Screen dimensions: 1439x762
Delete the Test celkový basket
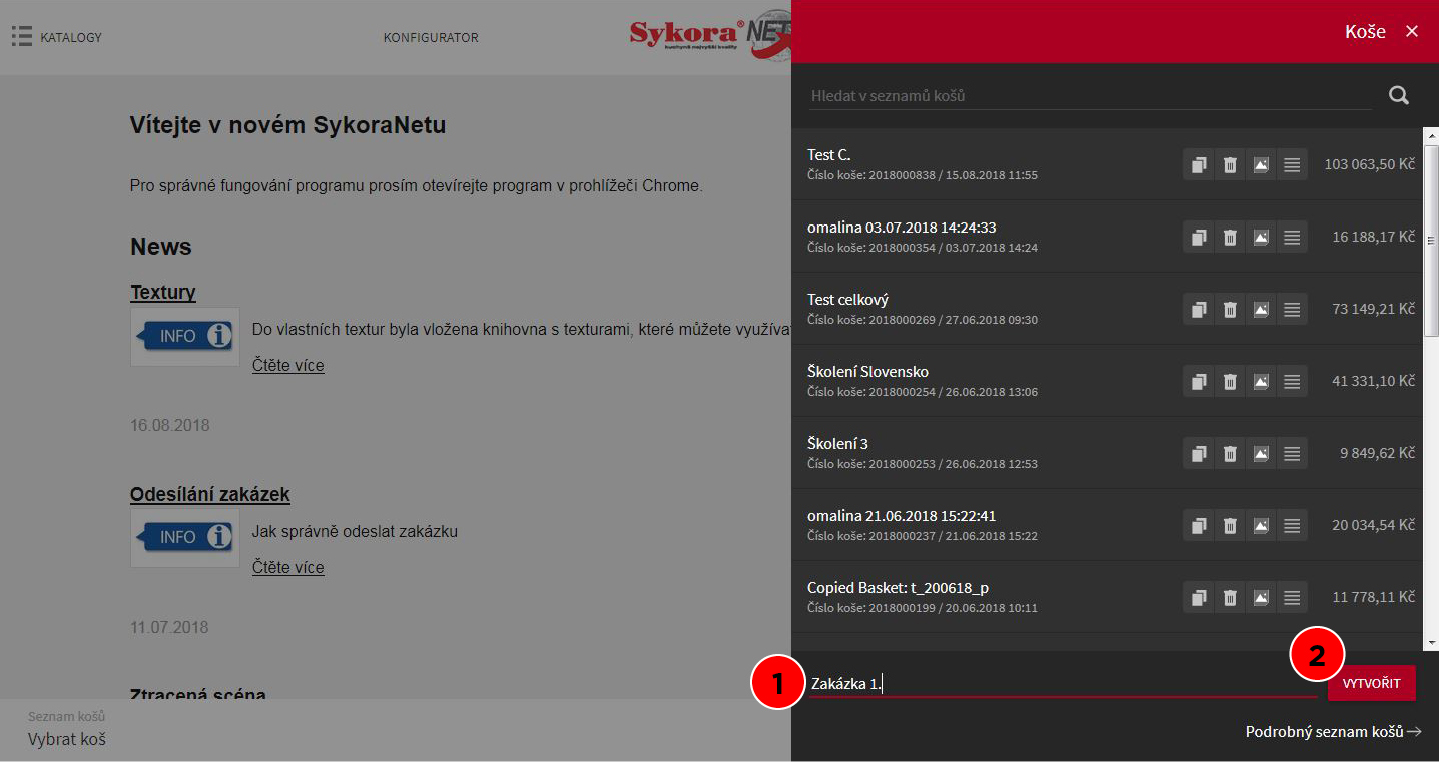(x=1230, y=309)
